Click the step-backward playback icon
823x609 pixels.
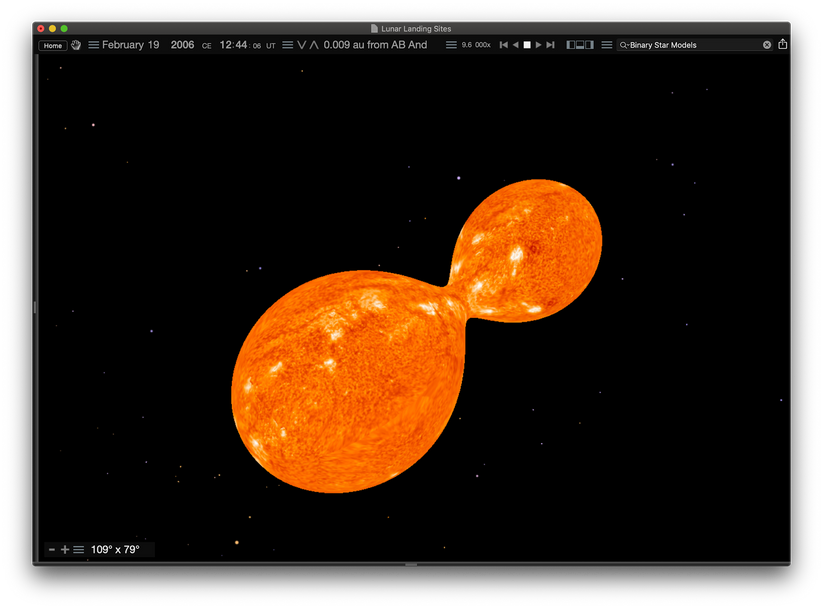tap(515, 45)
